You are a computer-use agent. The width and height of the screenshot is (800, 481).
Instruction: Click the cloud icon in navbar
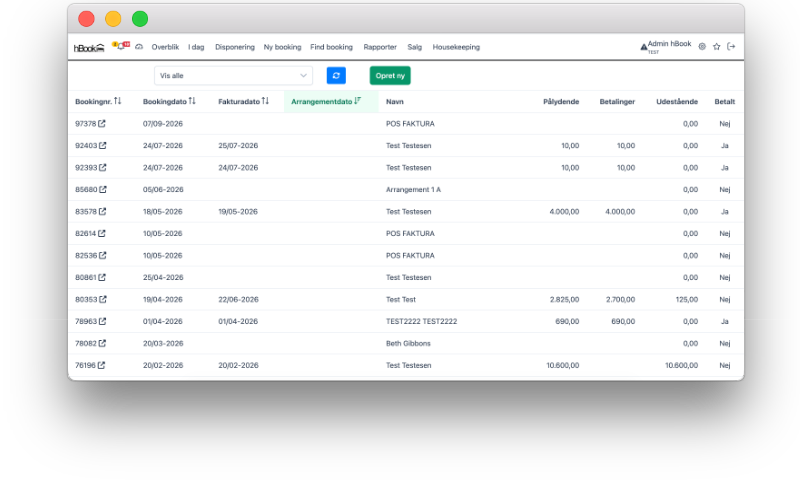click(x=139, y=46)
